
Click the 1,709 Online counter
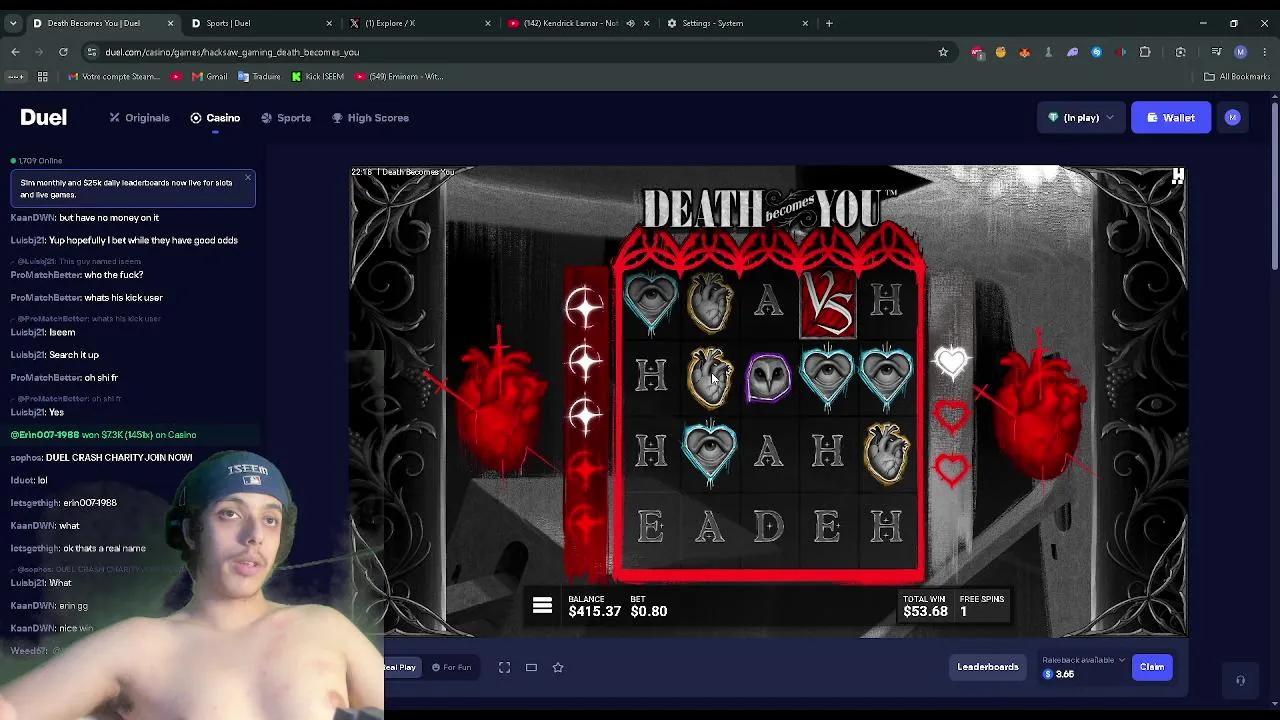(37, 161)
